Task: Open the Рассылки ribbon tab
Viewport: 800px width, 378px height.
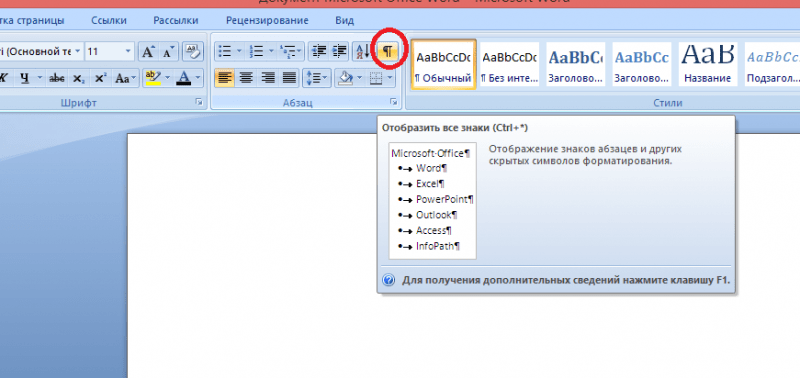Action: (x=176, y=21)
